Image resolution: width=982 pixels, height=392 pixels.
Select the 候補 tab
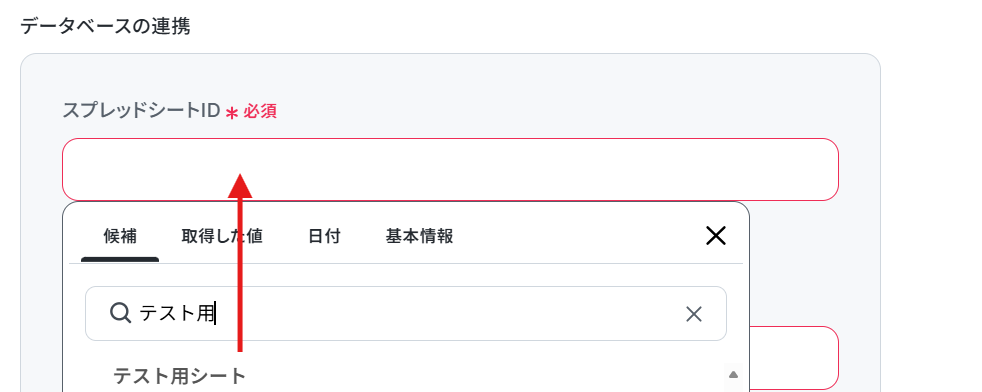120,236
